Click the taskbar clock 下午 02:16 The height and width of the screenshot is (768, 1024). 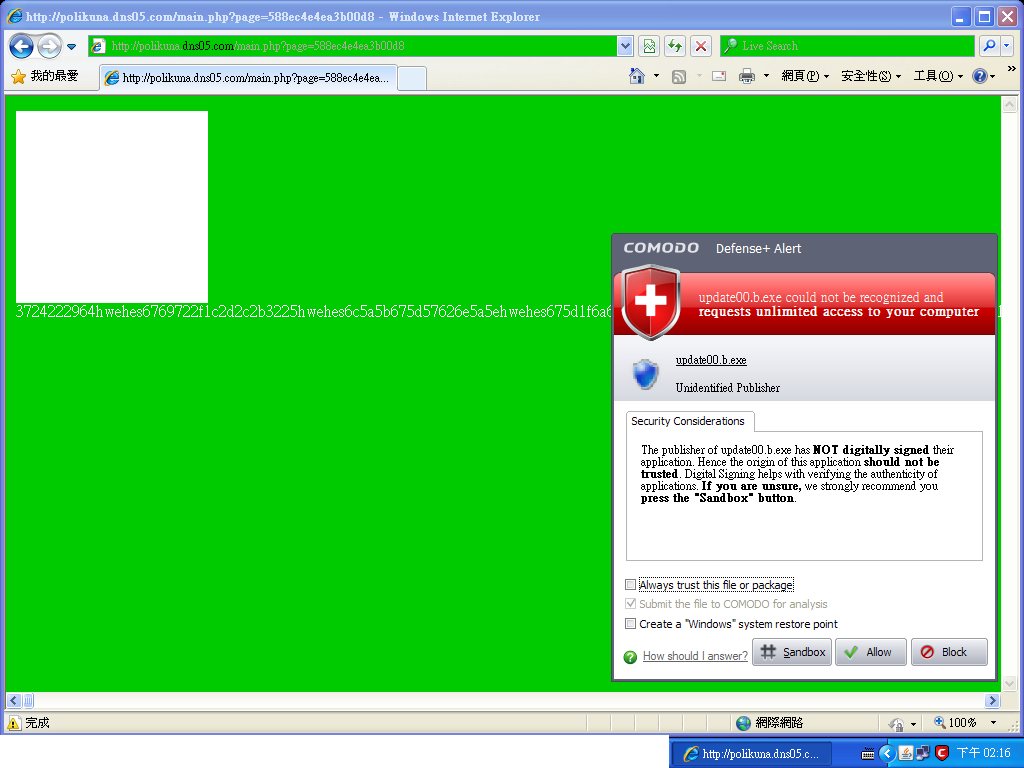click(x=983, y=754)
